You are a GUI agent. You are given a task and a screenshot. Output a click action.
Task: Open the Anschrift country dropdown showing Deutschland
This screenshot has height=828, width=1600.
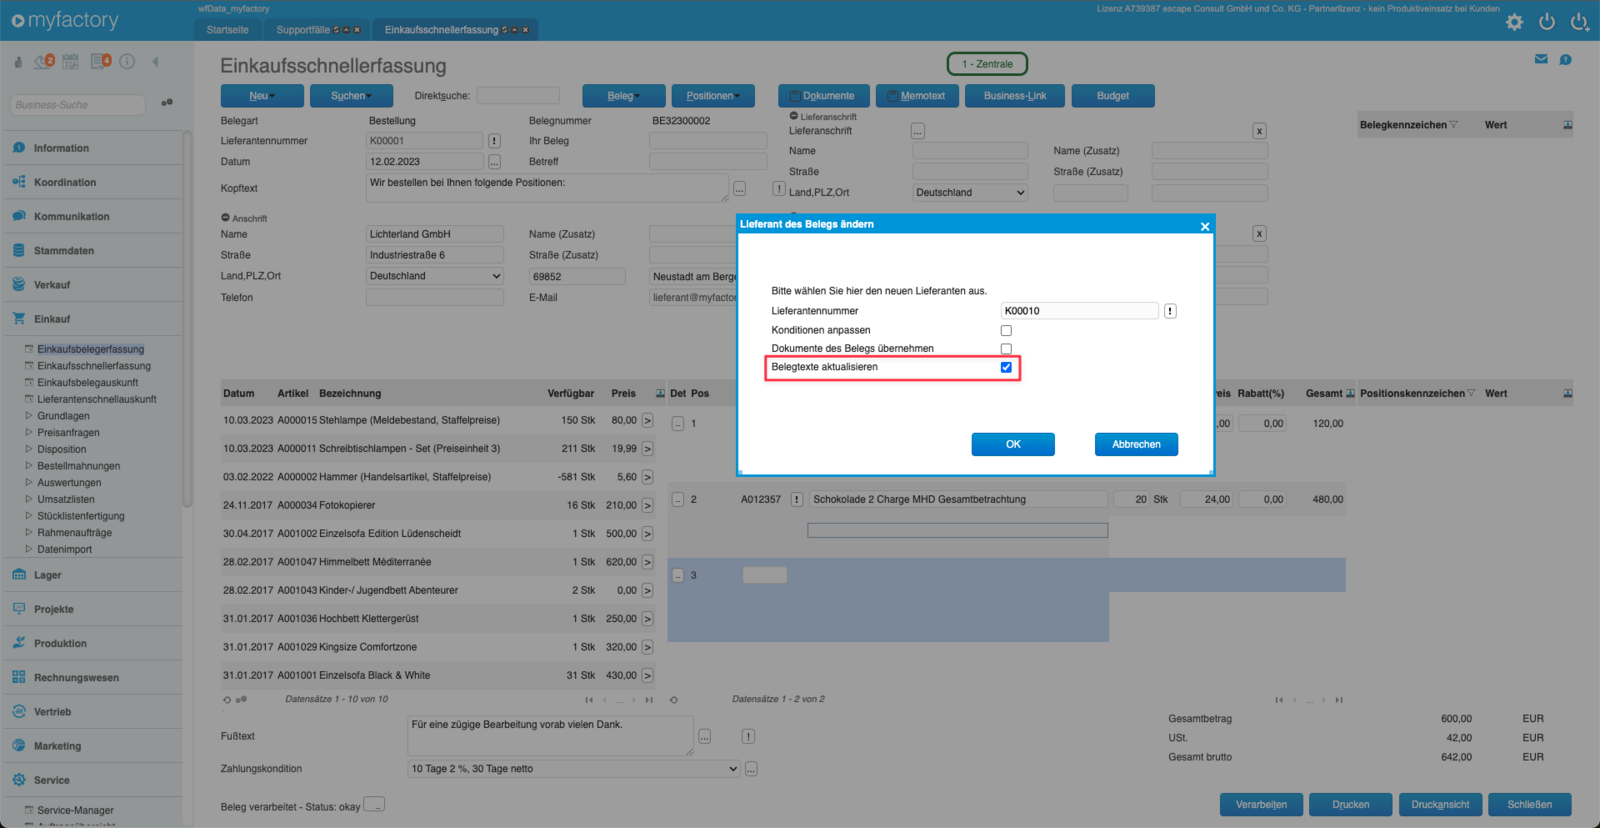tap(435, 276)
